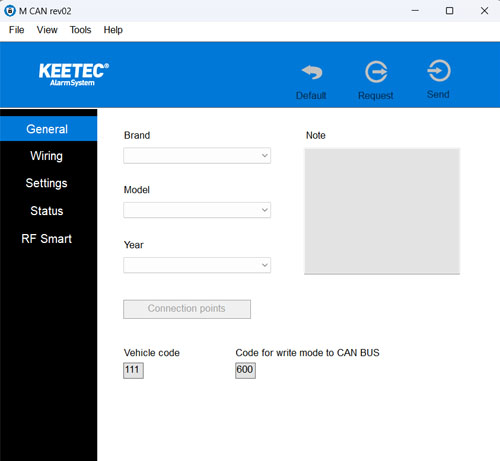Click the Vehicle code field
500x461 pixels.
click(133, 370)
